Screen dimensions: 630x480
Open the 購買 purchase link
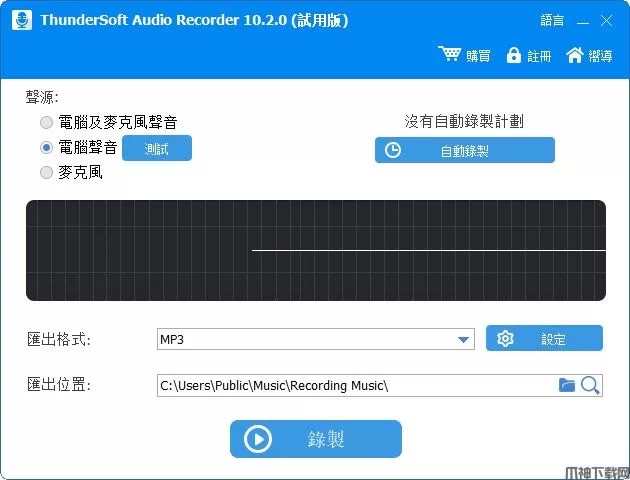(x=478, y=56)
